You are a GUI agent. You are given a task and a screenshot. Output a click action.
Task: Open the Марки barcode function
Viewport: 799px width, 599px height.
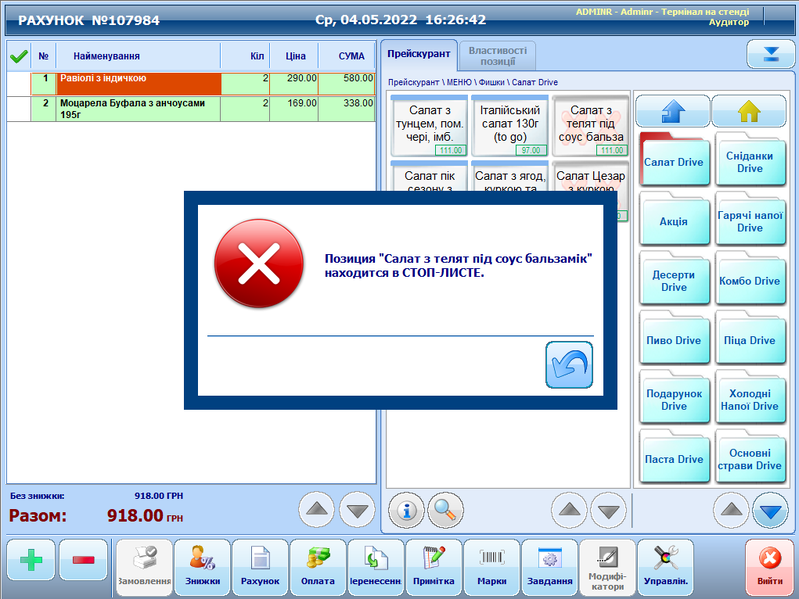pyautogui.click(x=491, y=567)
